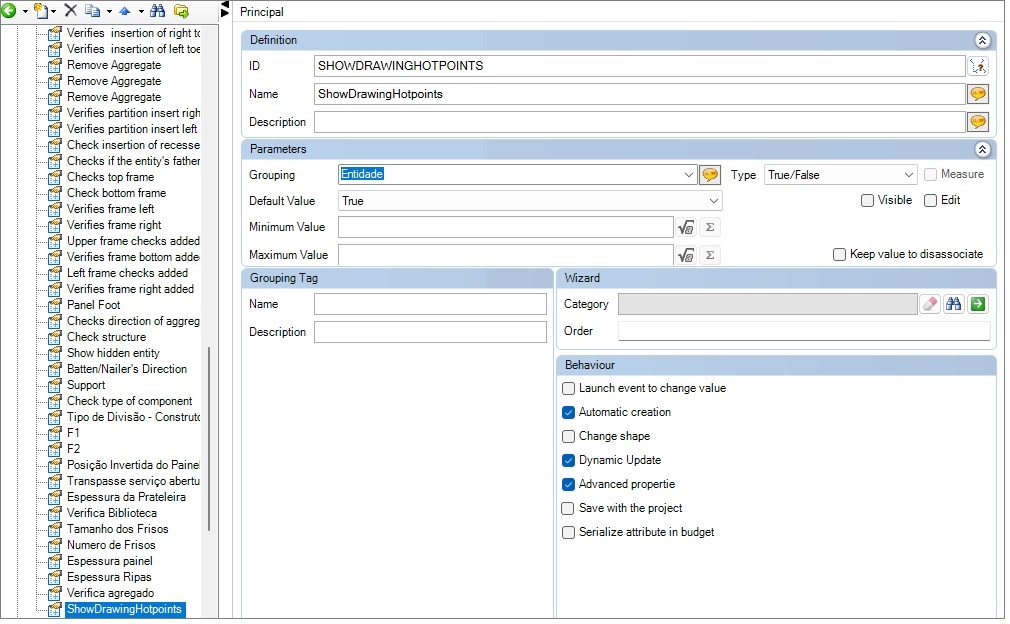Select the Principal tab

tap(262, 12)
